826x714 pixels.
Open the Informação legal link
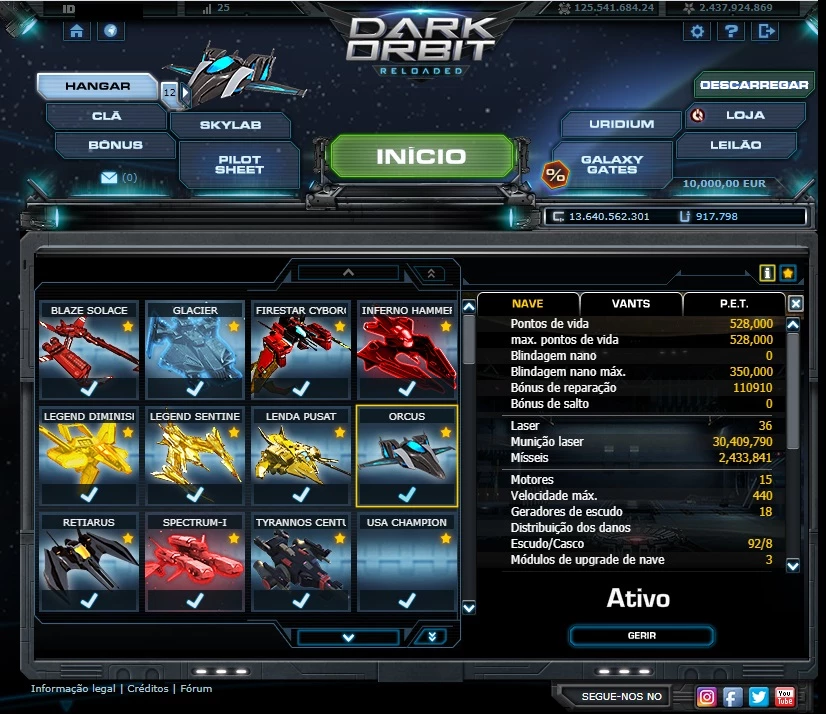point(73,688)
